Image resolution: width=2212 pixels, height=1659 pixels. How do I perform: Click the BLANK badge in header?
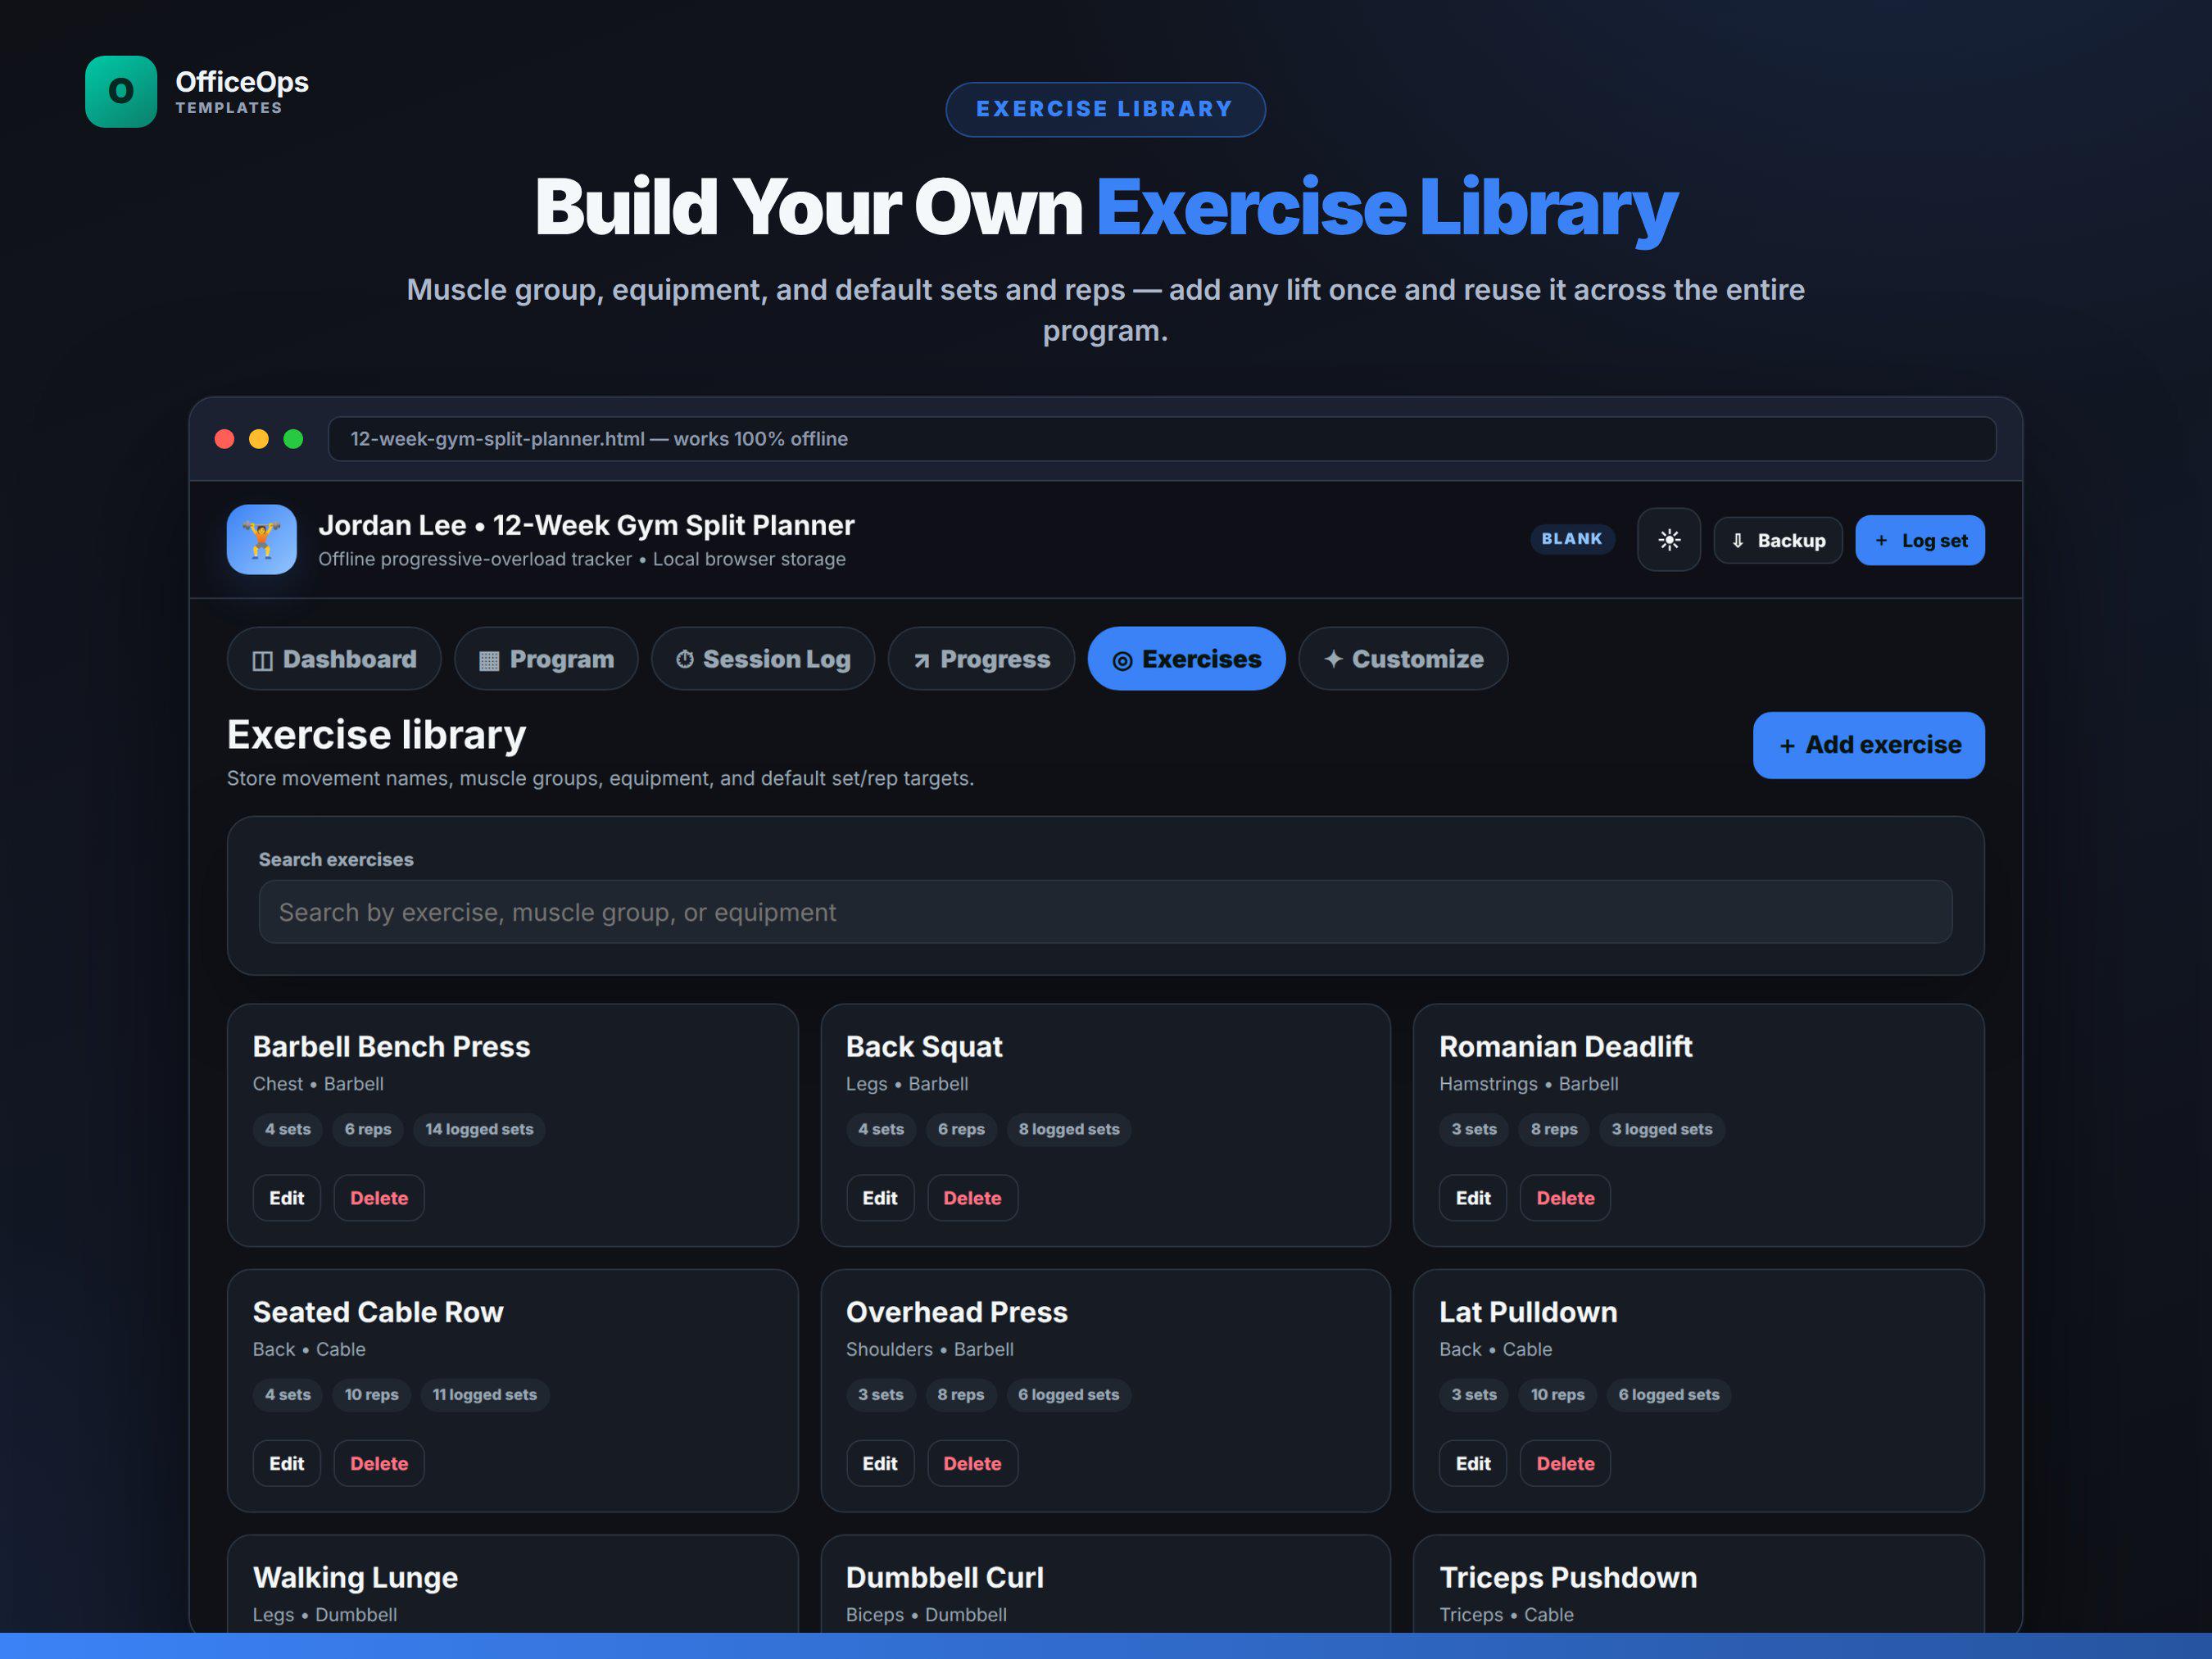point(1572,539)
